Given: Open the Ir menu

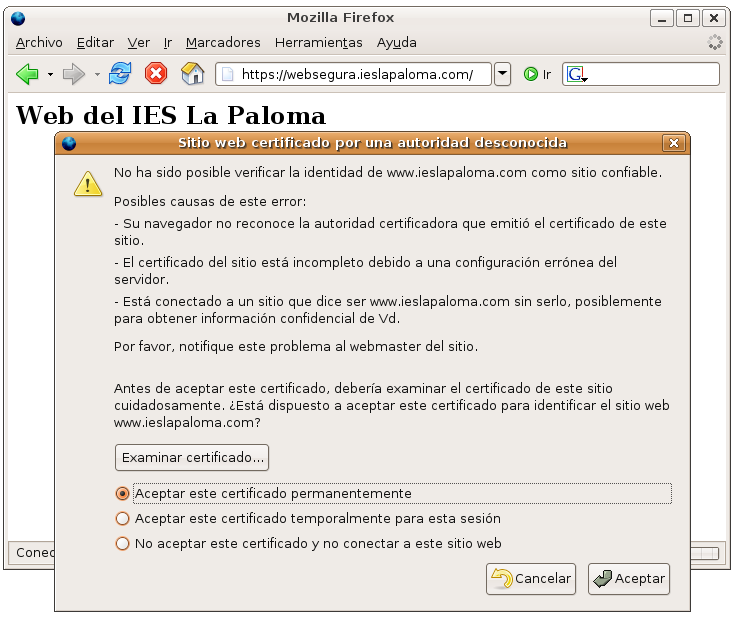Looking at the screenshot, I should click(x=168, y=43).
